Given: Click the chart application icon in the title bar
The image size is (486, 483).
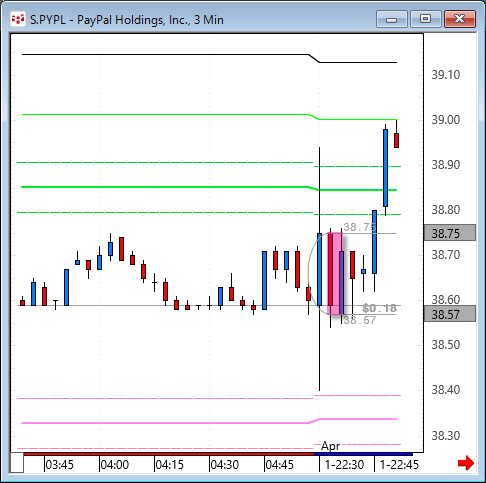Looking at the screenshot, I should point(18,20).
